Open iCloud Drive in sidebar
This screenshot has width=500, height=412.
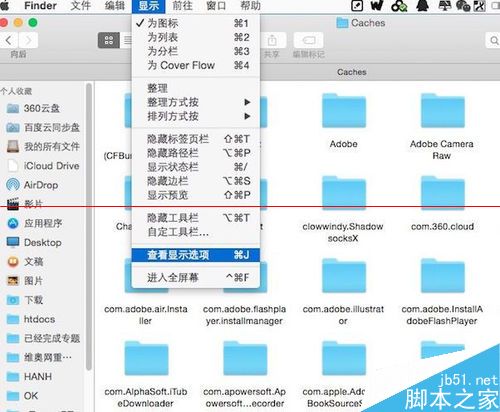[43, 166]
